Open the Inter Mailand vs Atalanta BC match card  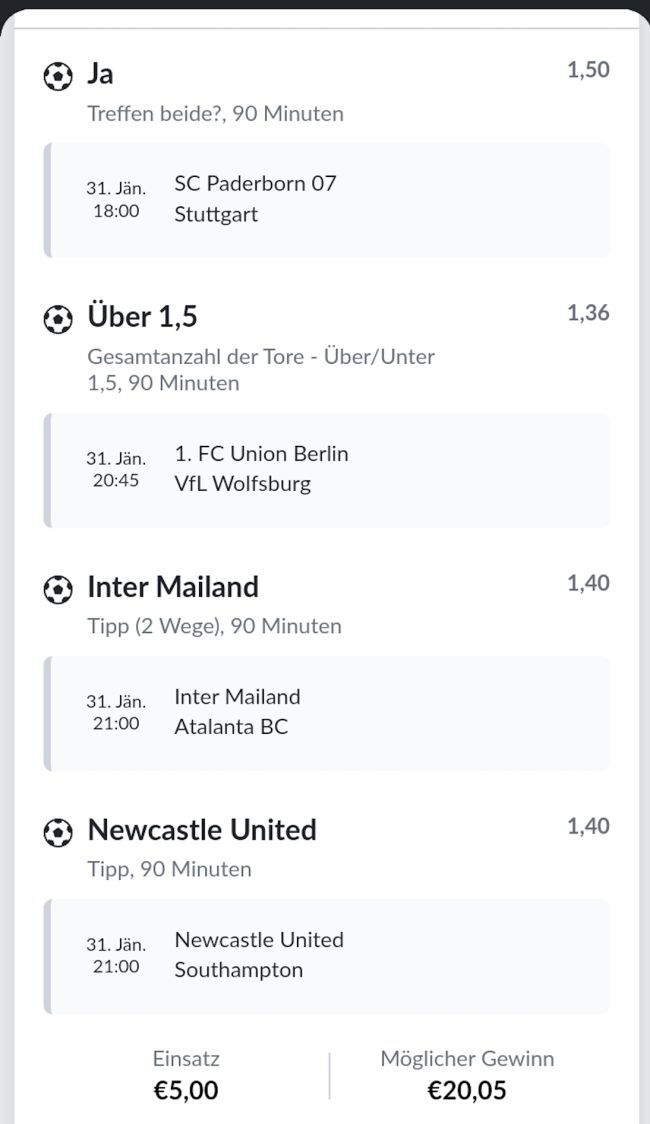coord(326,712)
